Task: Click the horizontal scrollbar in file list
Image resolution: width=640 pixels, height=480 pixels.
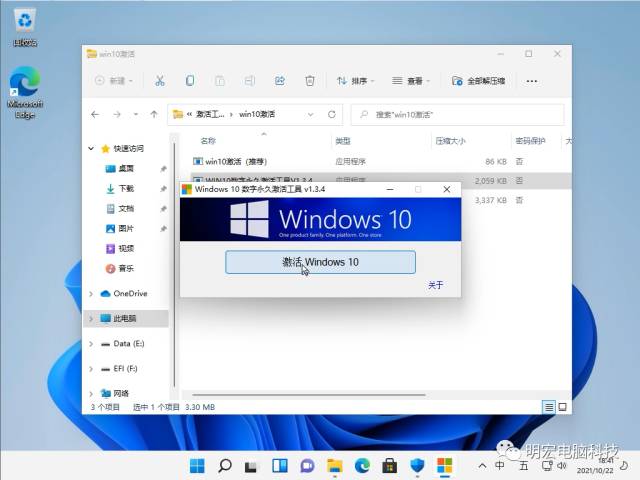Action: click(x=309, y=395)
